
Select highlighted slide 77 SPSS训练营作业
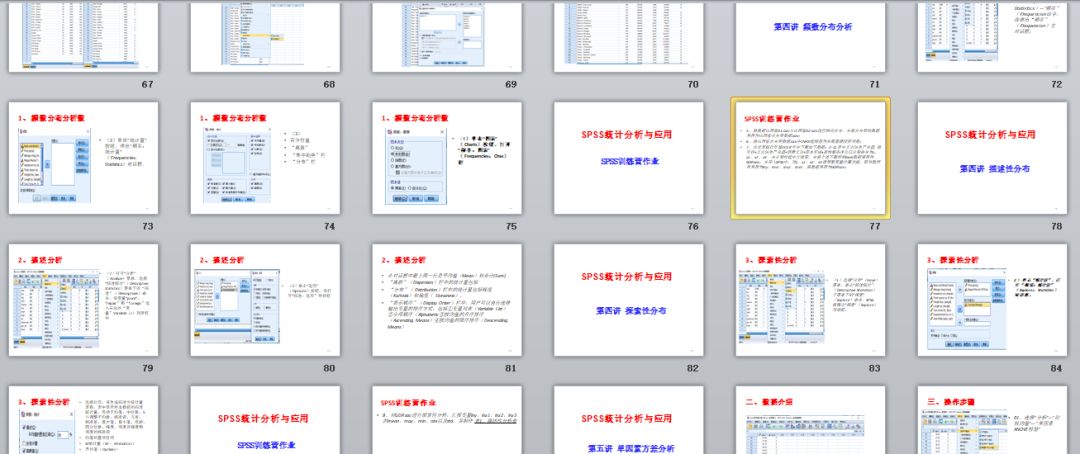tap(811, 158)
